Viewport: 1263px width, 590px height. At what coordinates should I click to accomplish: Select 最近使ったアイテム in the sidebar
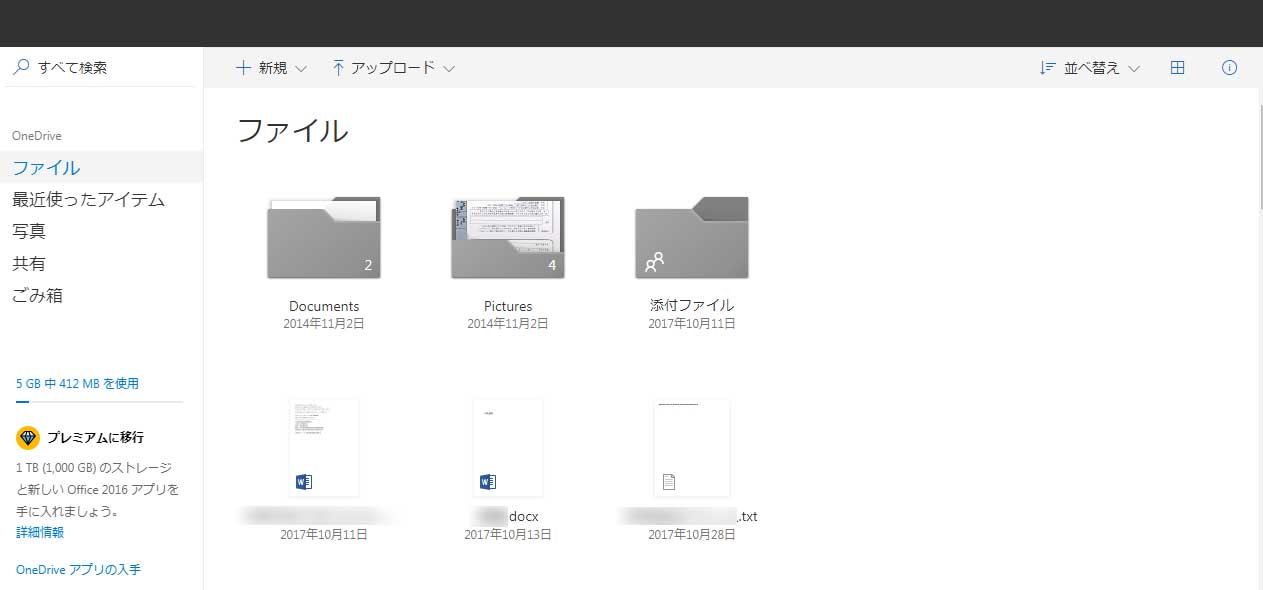[88, 199]
